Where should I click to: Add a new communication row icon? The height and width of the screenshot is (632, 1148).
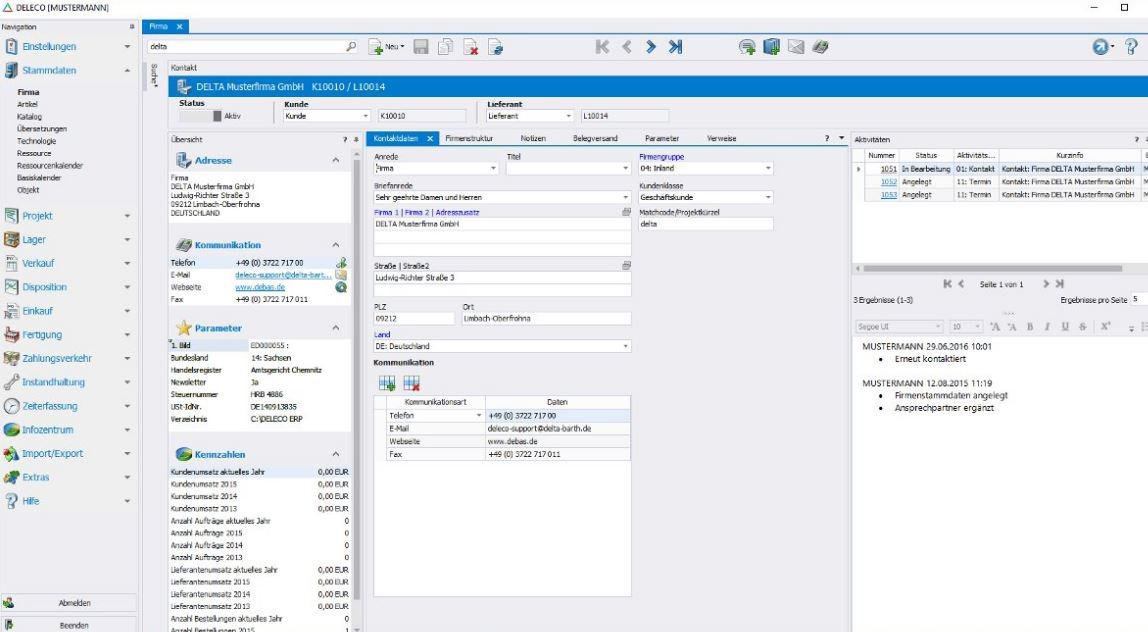click(386, 383)
